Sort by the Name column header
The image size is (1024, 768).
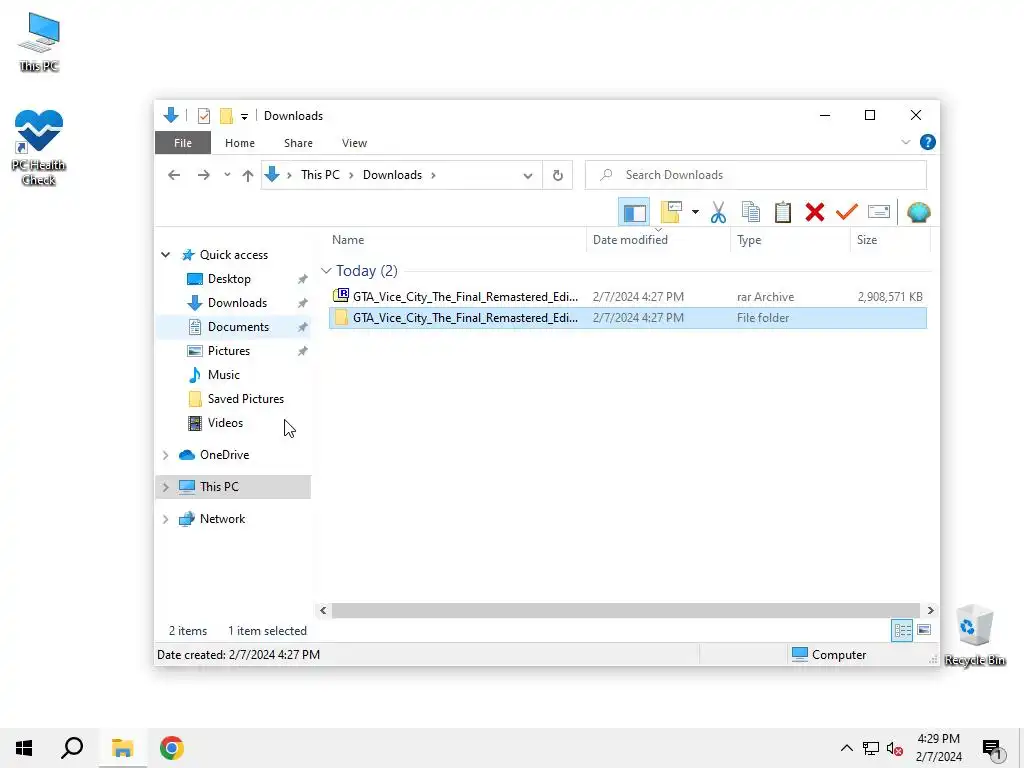(x=456, y=240)
